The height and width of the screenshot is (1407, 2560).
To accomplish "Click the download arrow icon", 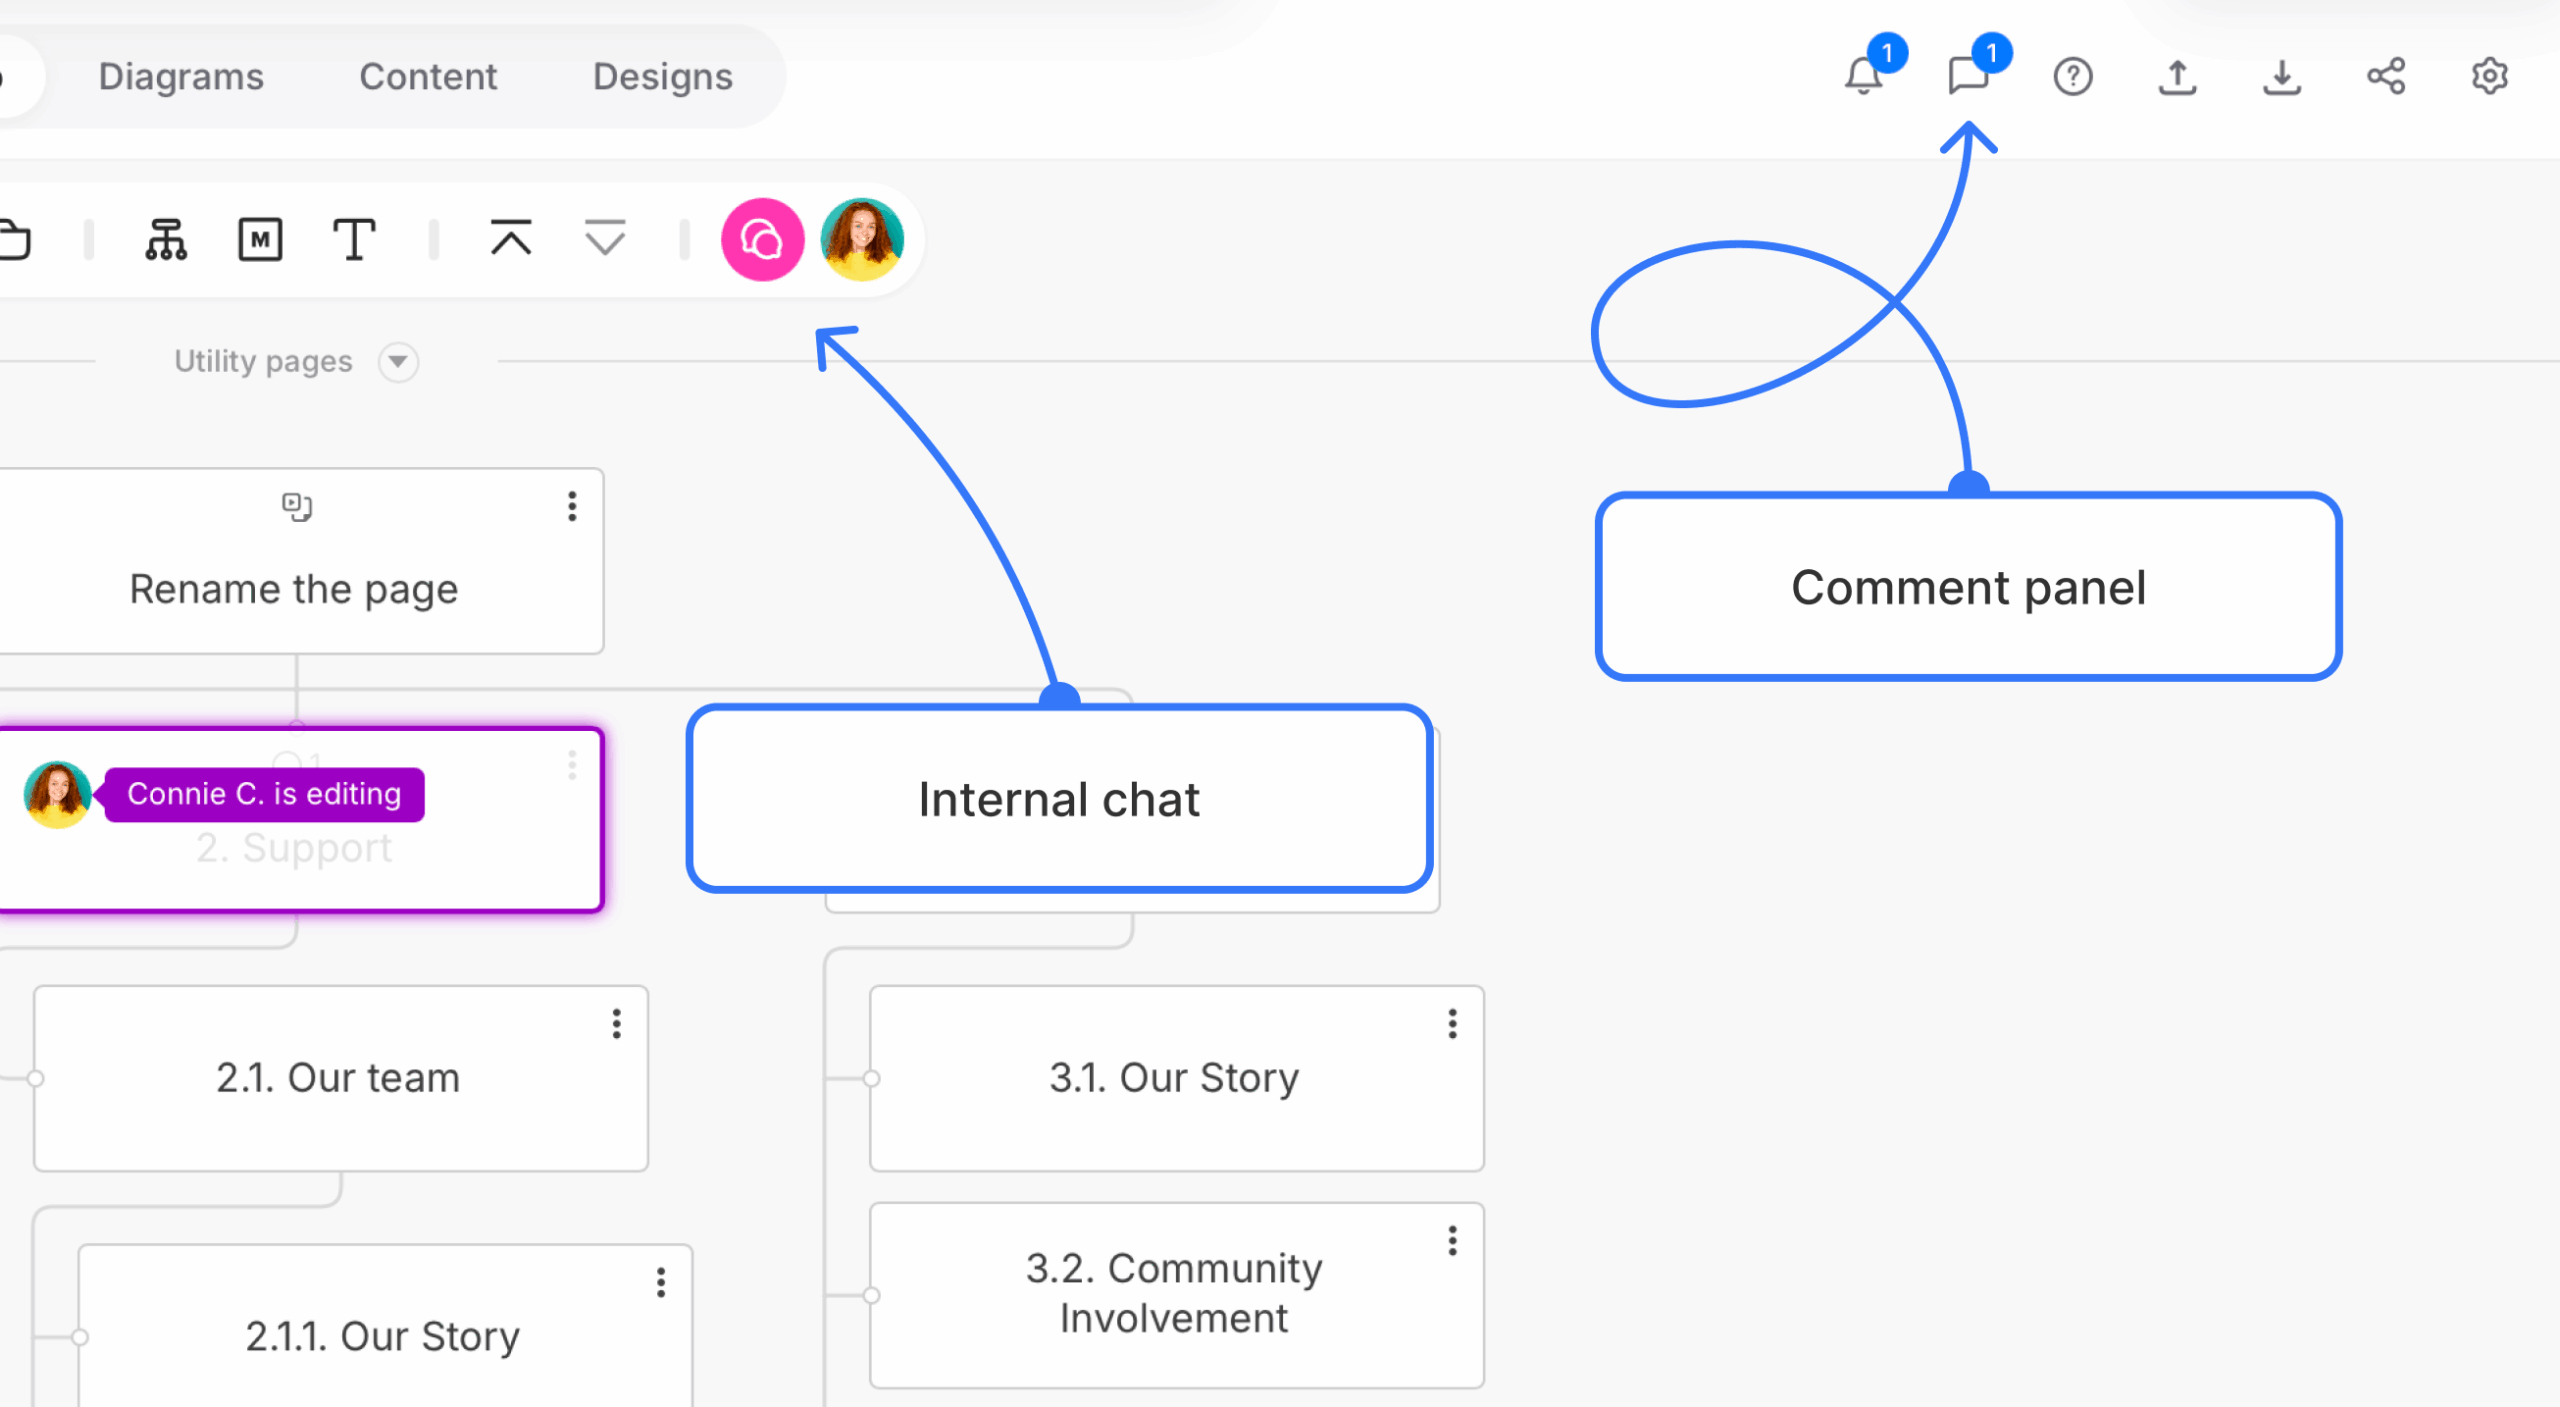I will tap(2281, 76).
